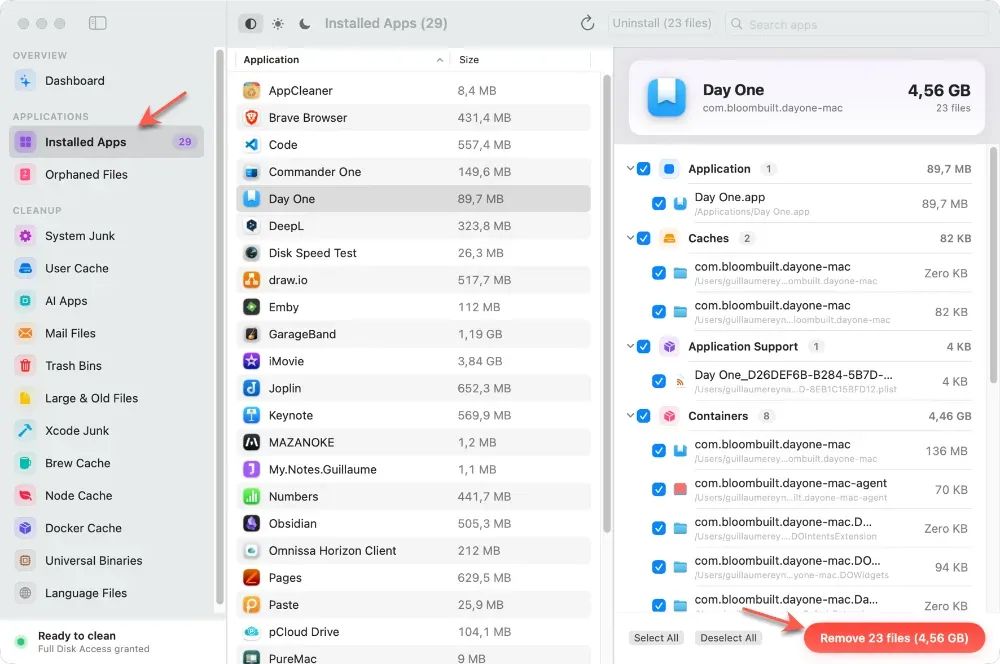
Task: Collapse the Application Support group chevron
Action: [x=630, y=346]
